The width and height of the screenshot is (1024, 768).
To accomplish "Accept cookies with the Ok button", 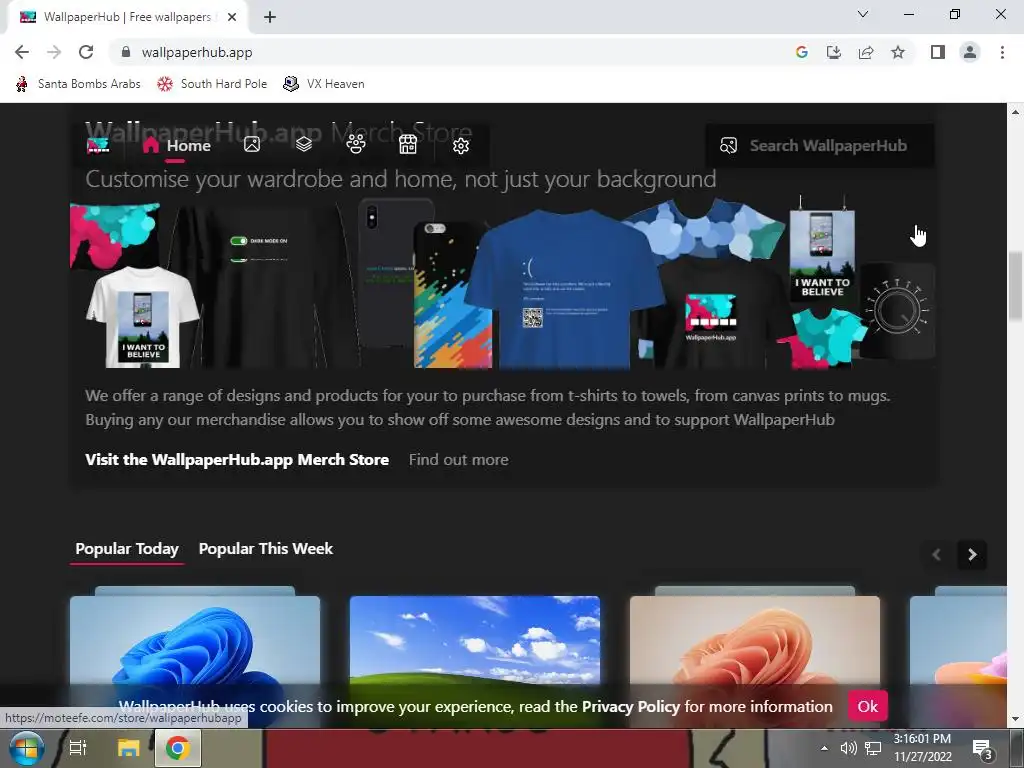I will coord(868,706).
